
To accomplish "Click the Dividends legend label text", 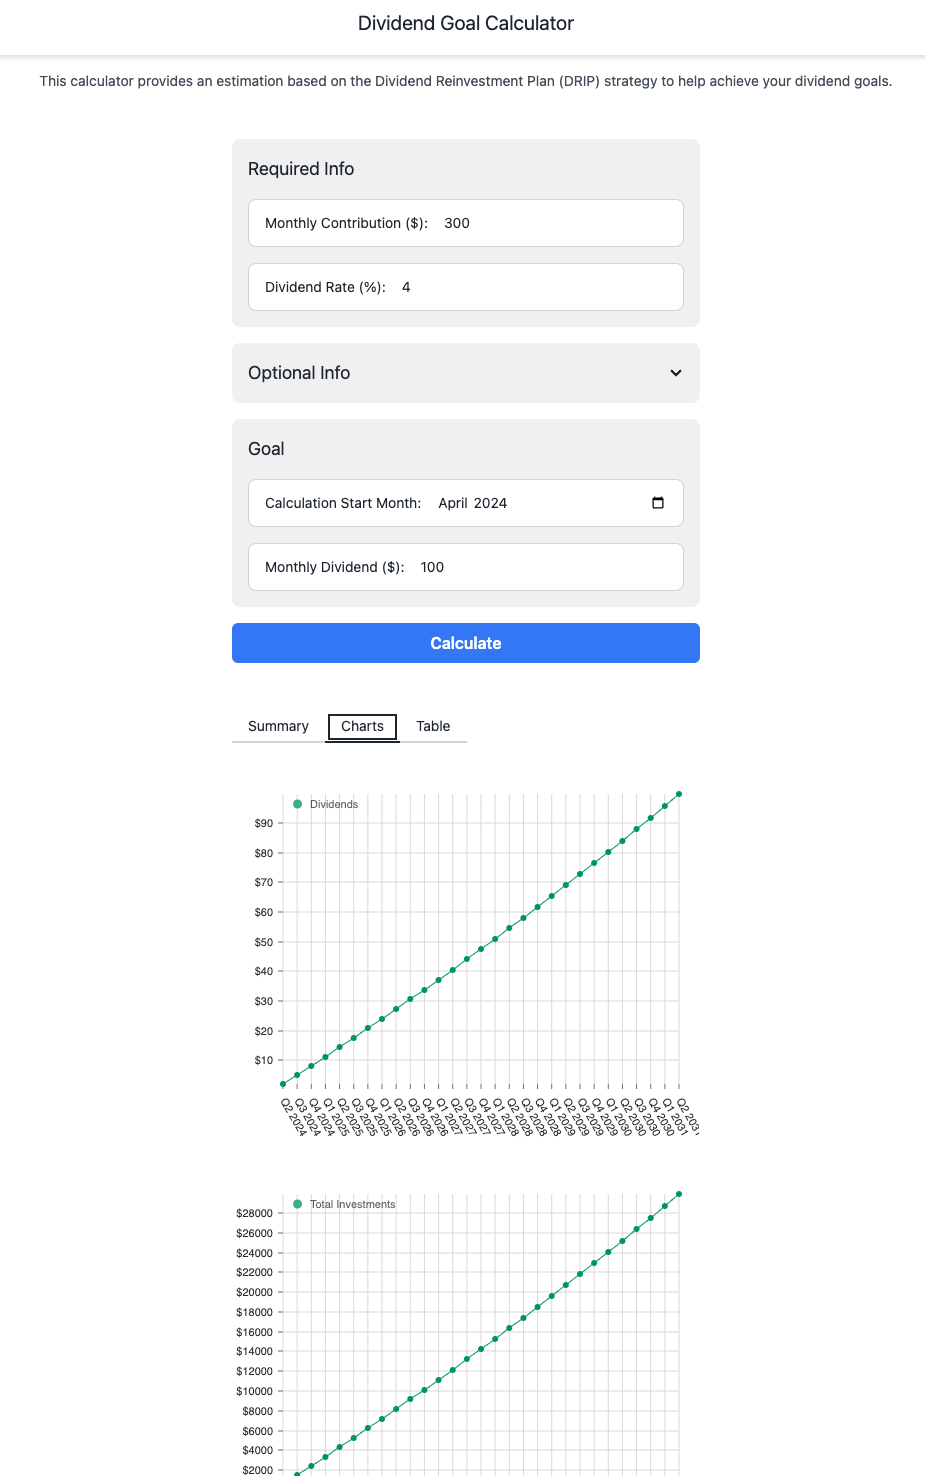I will (334, 804).
